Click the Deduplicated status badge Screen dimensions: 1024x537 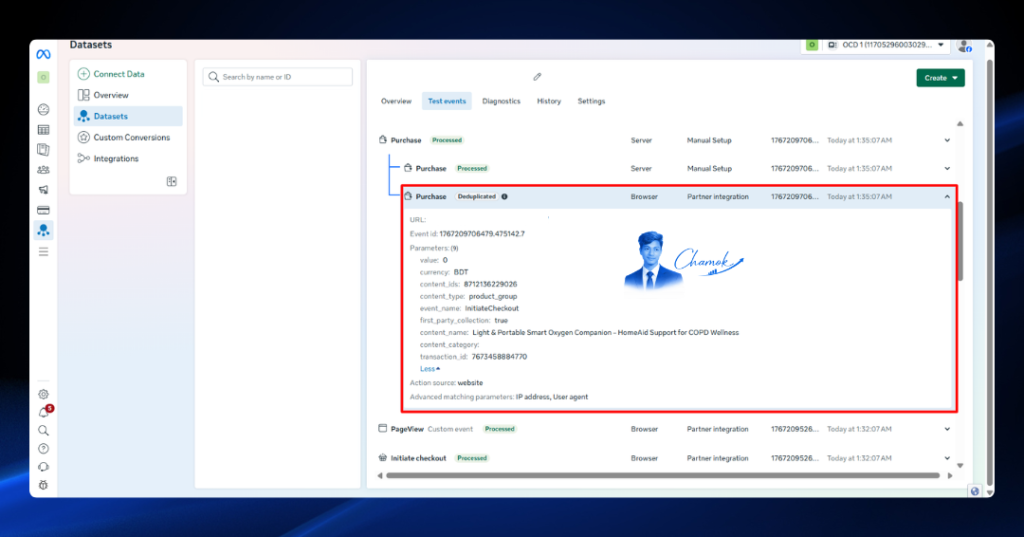[476, 197]
